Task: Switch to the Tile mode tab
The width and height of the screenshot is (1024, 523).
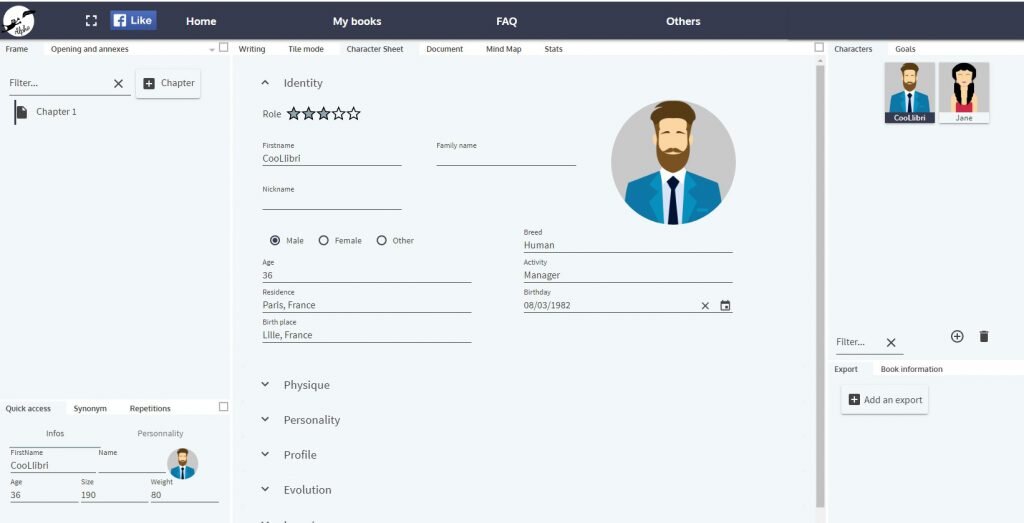Action: (x=306, y=49)
